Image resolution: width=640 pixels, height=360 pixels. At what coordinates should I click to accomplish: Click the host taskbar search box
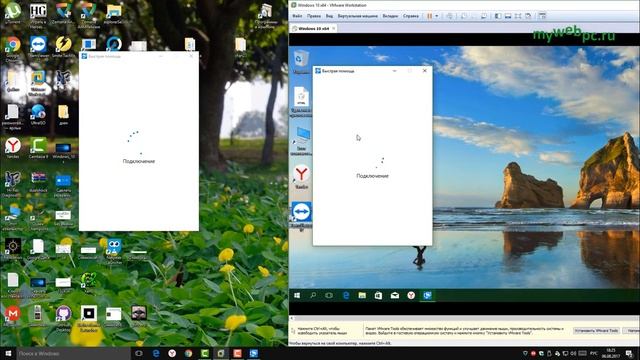pos(72,353)
